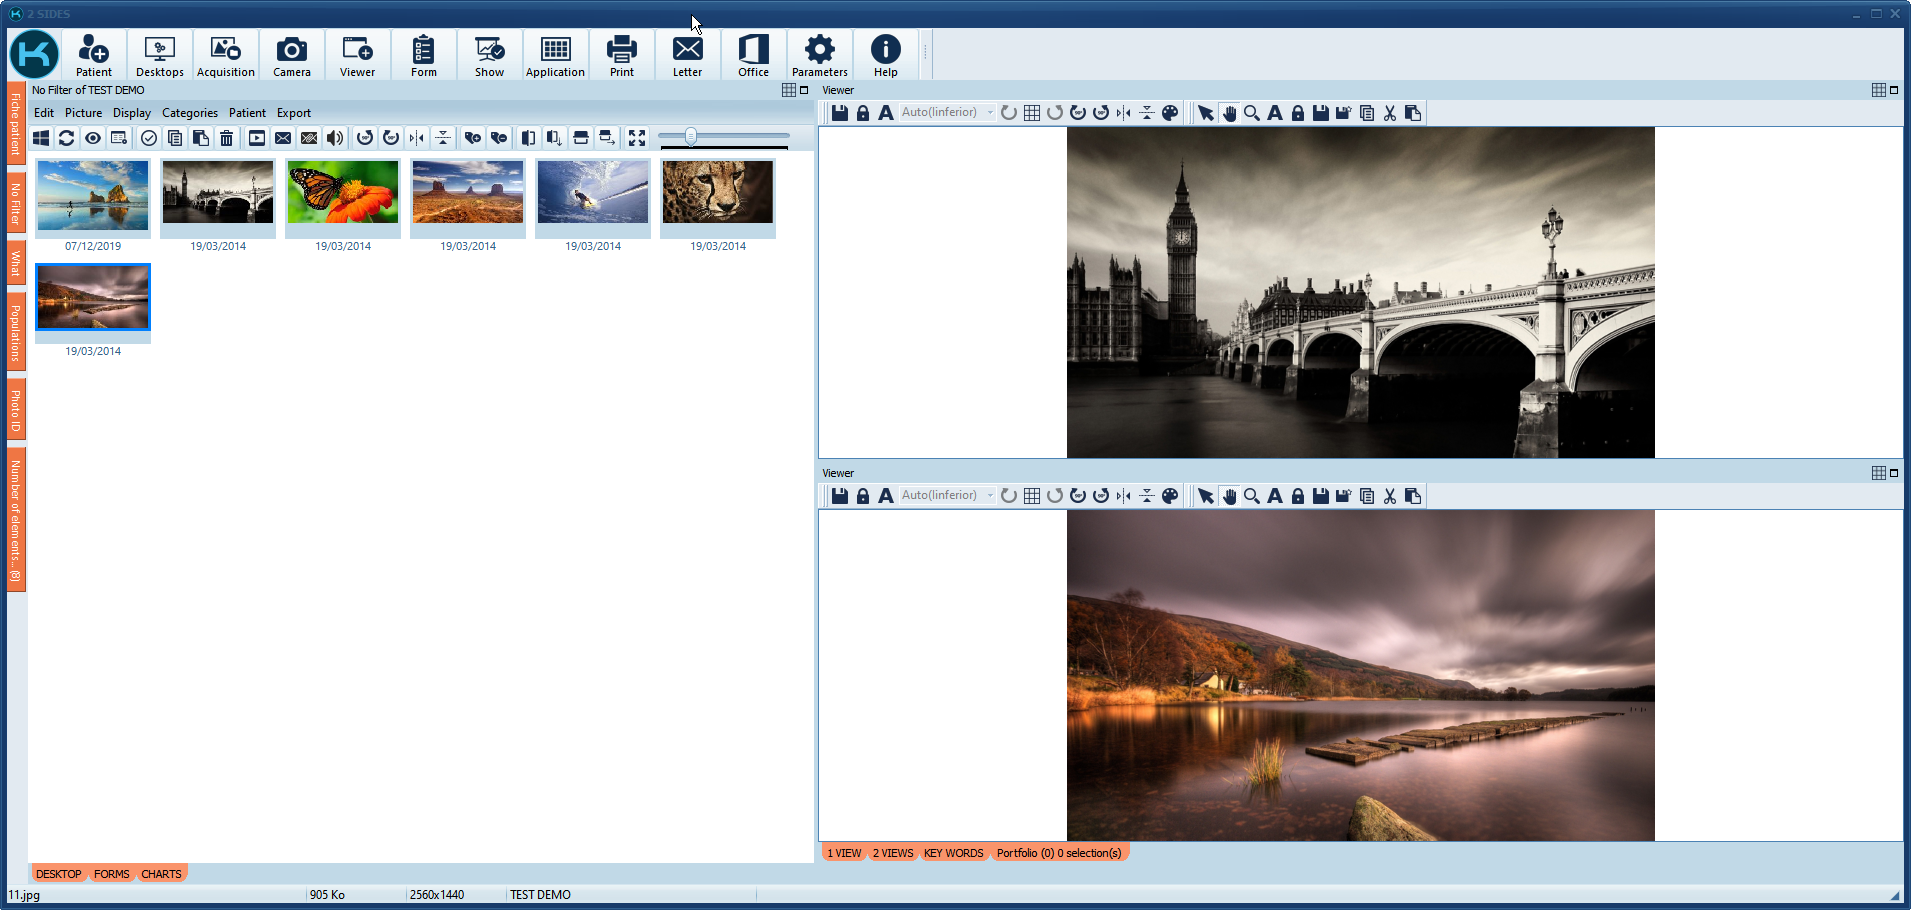Viewport: 1911px width, 910px height.
Task: Toggle the lock icon in top viewer toolbar
Action: 863,113
